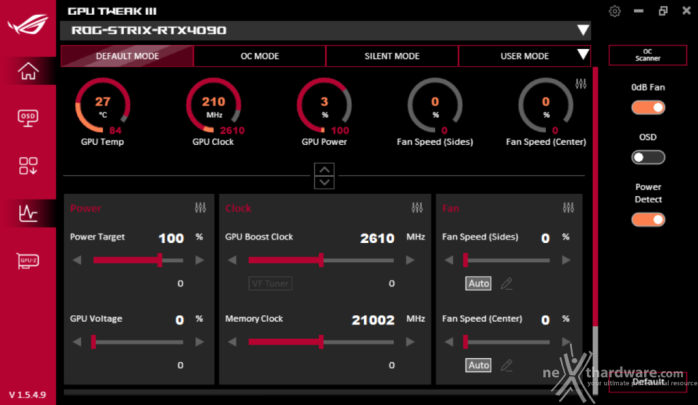Open gauge customization sliders icon near fan gauge
This screenshot has height=405, width=698.
(x=581, y=84)
